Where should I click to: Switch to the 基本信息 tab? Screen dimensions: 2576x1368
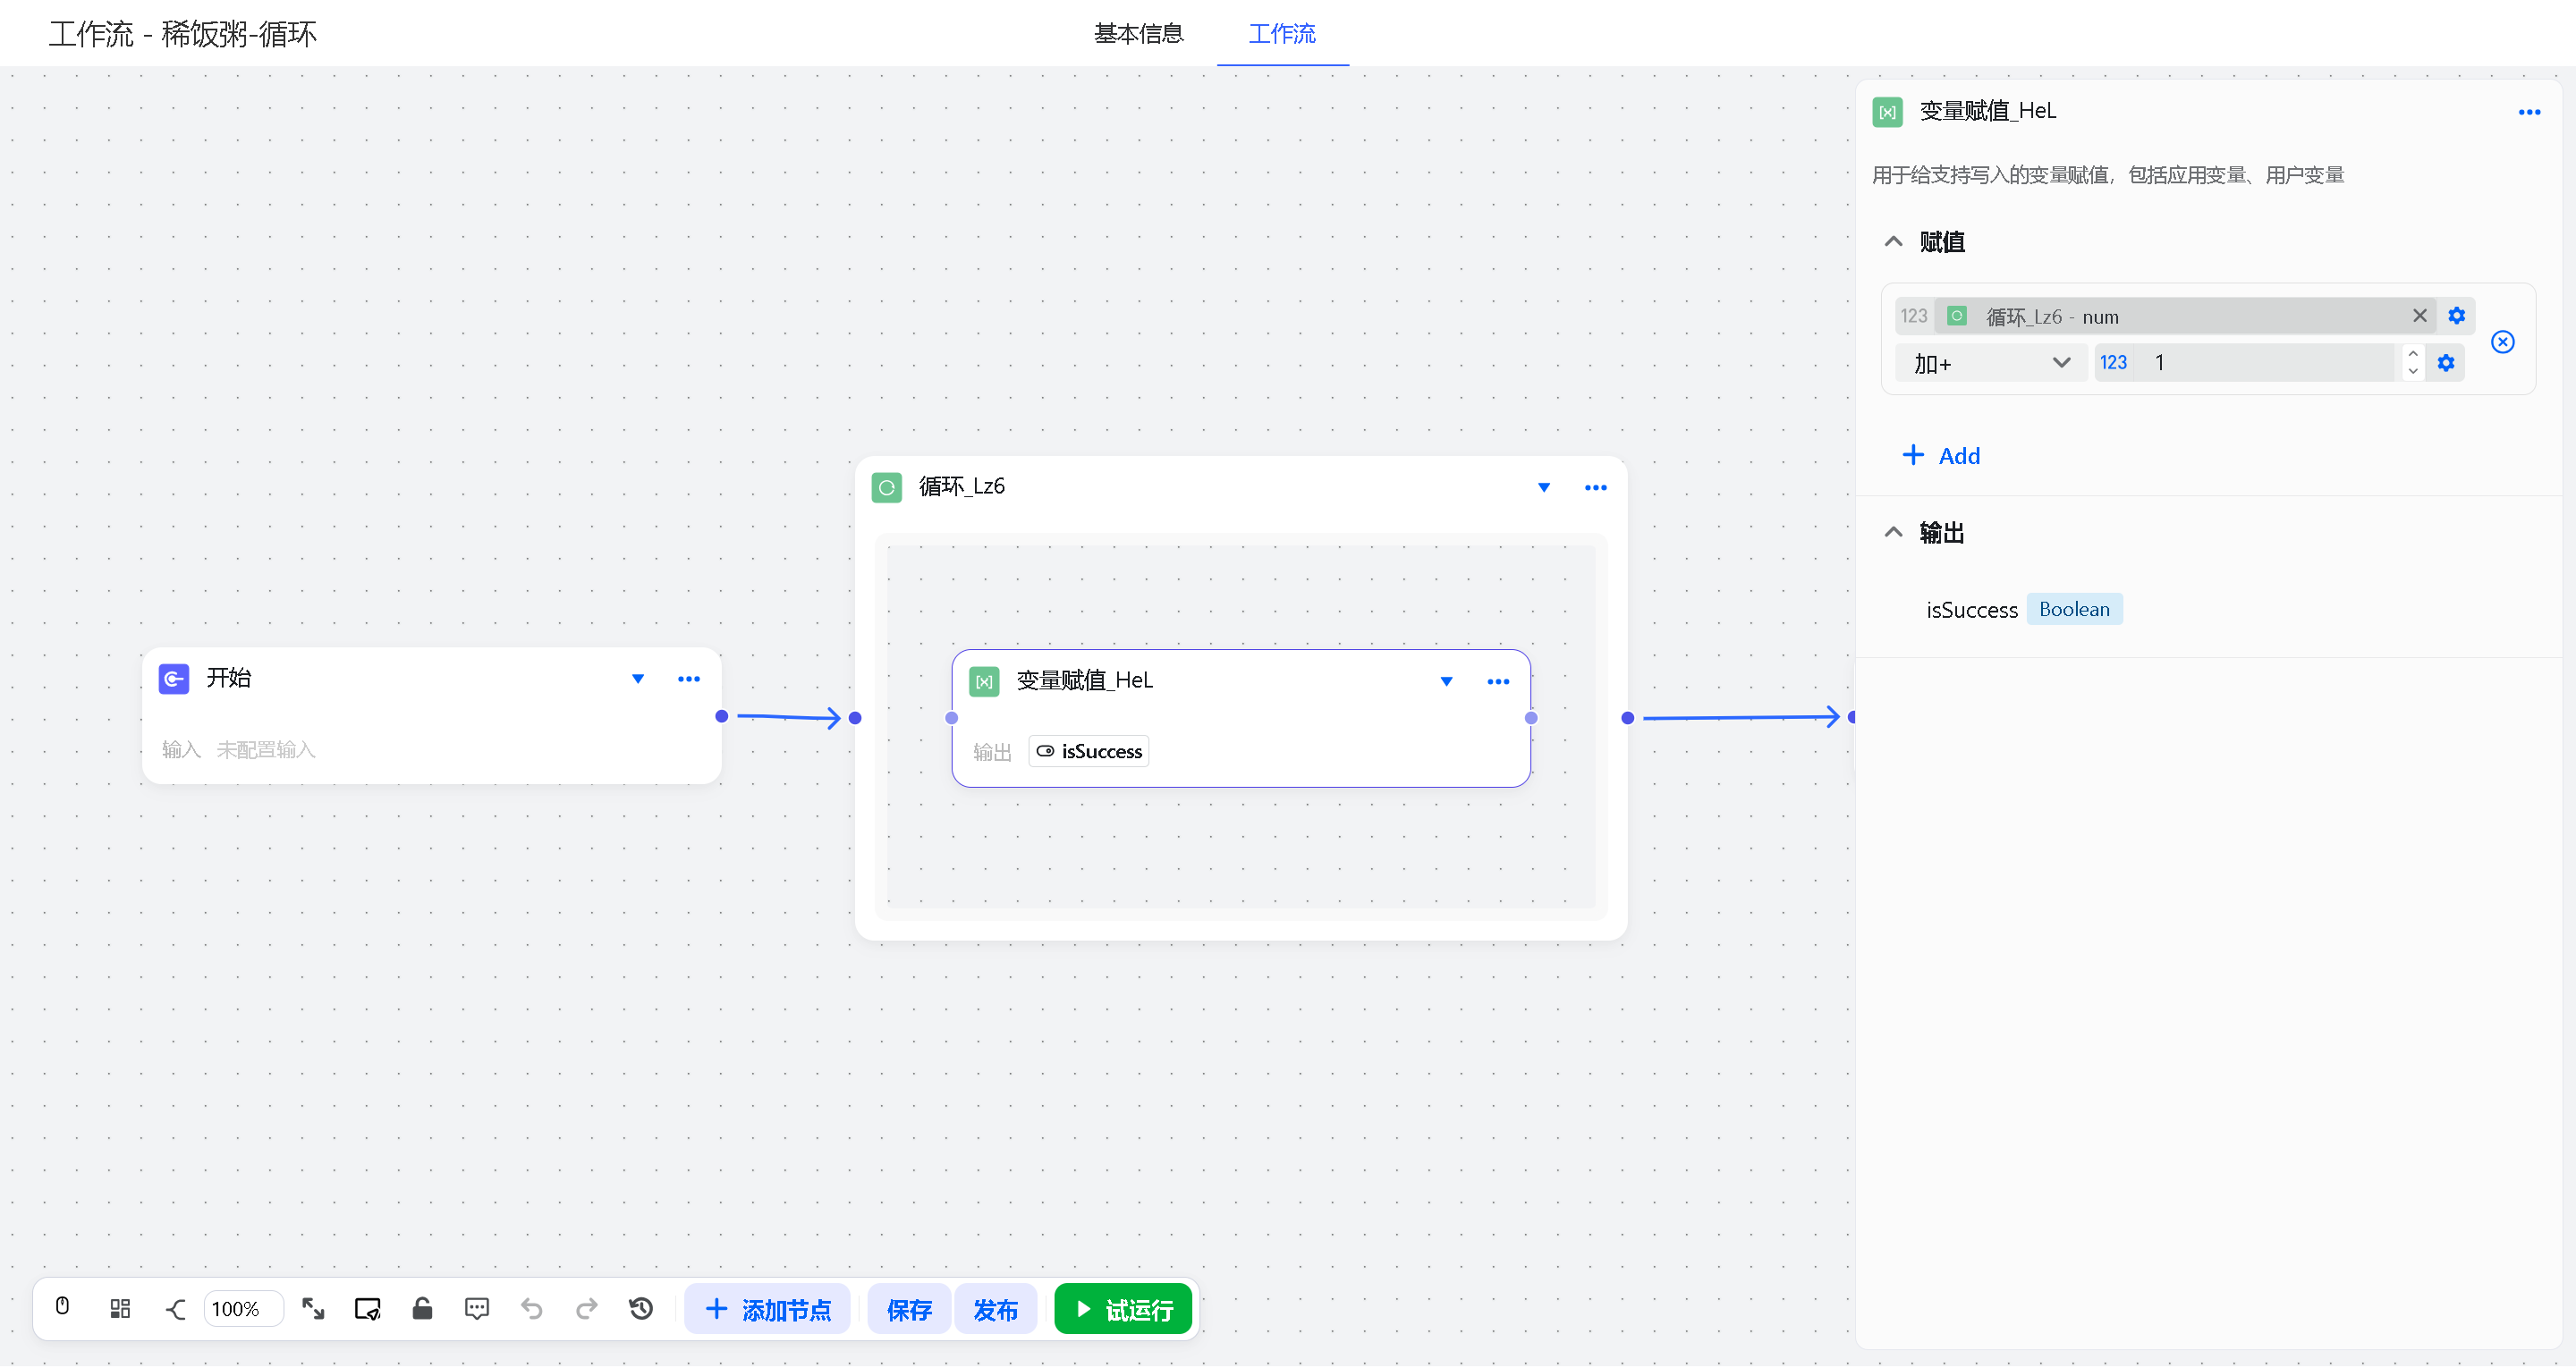pyautogui.click(x=1138, y=34)
